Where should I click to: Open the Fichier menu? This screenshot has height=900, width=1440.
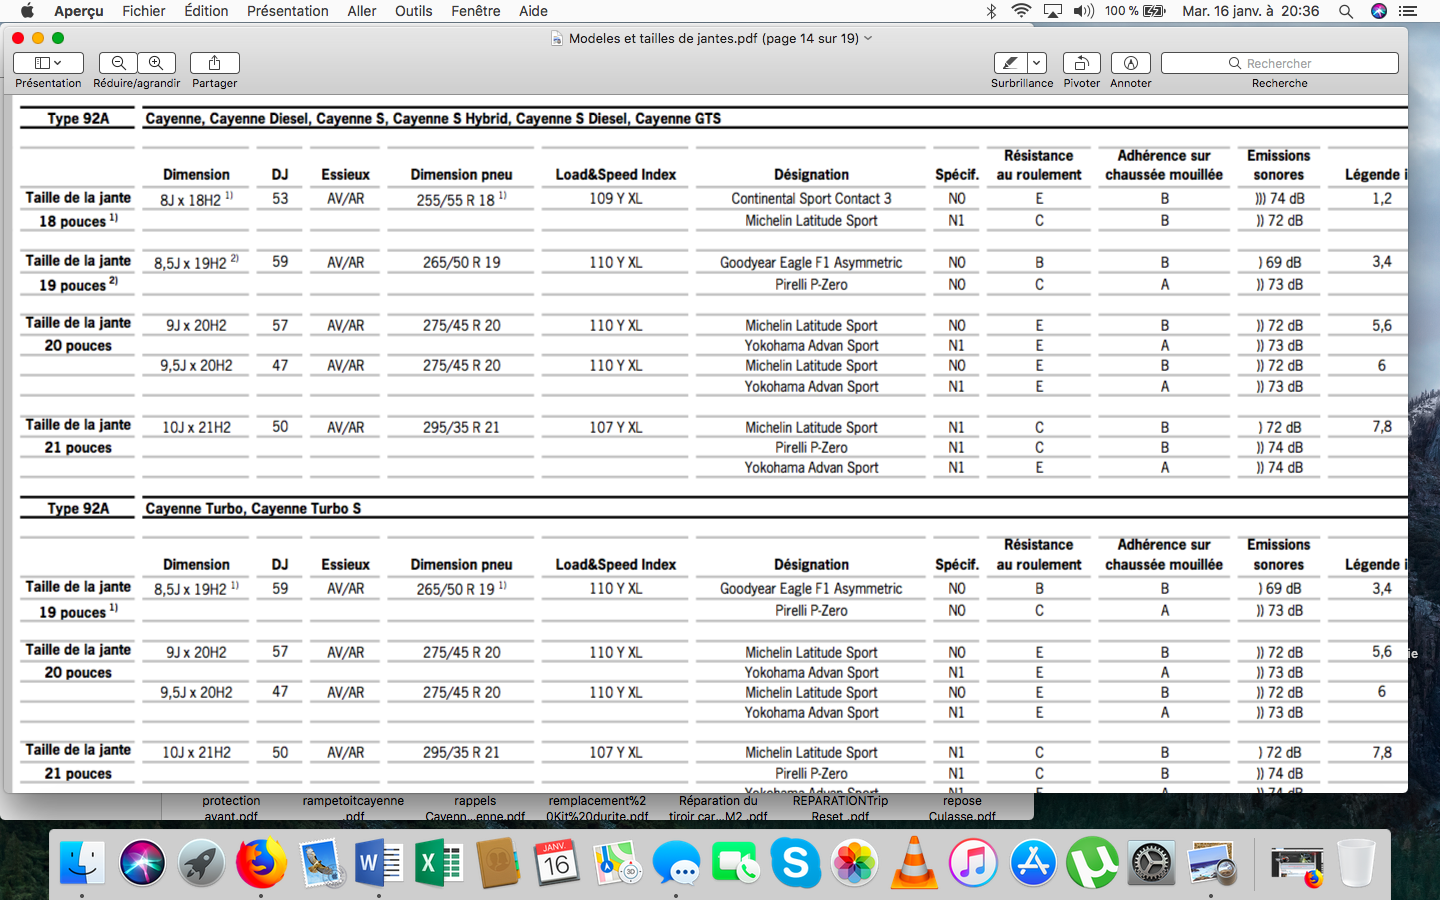(144, 11)
